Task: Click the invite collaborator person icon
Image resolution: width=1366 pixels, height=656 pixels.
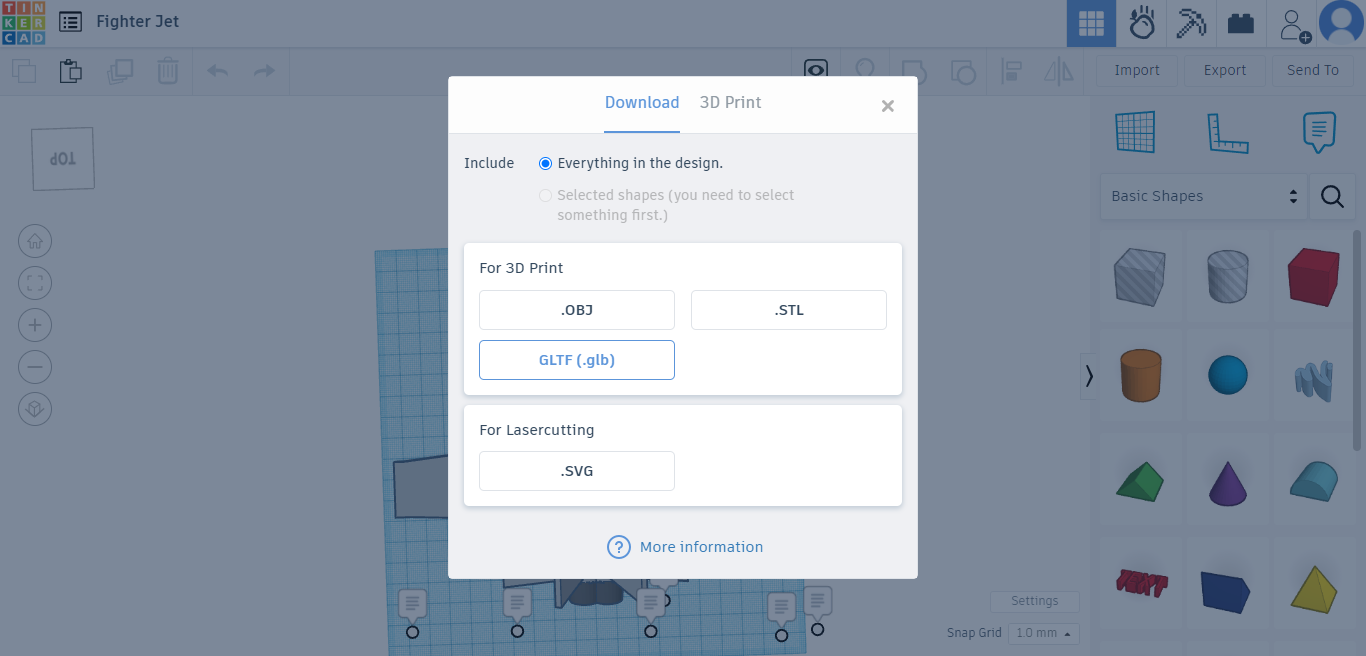Action: (1294, 24)
